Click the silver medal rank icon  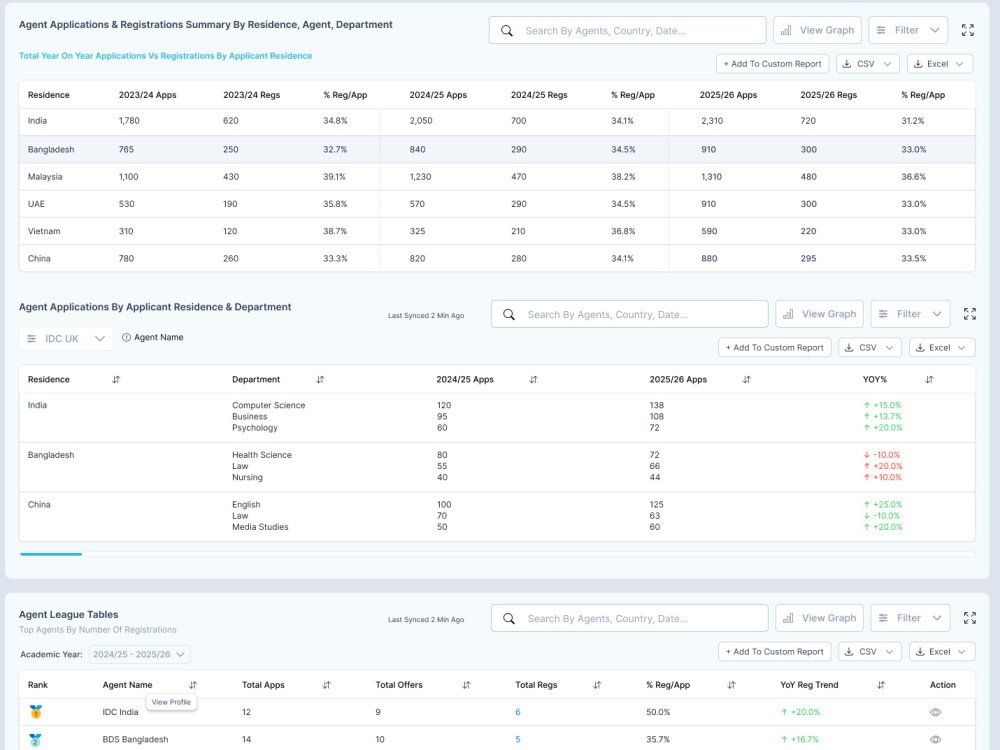pos(36,740)
